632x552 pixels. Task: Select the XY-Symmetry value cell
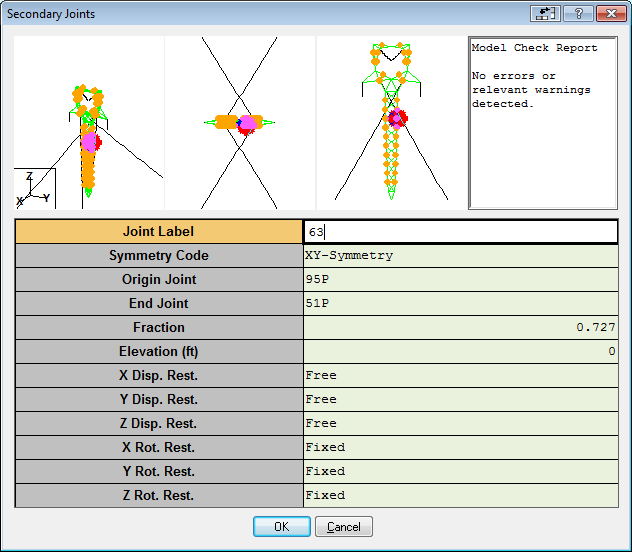(x=461, y=255)
